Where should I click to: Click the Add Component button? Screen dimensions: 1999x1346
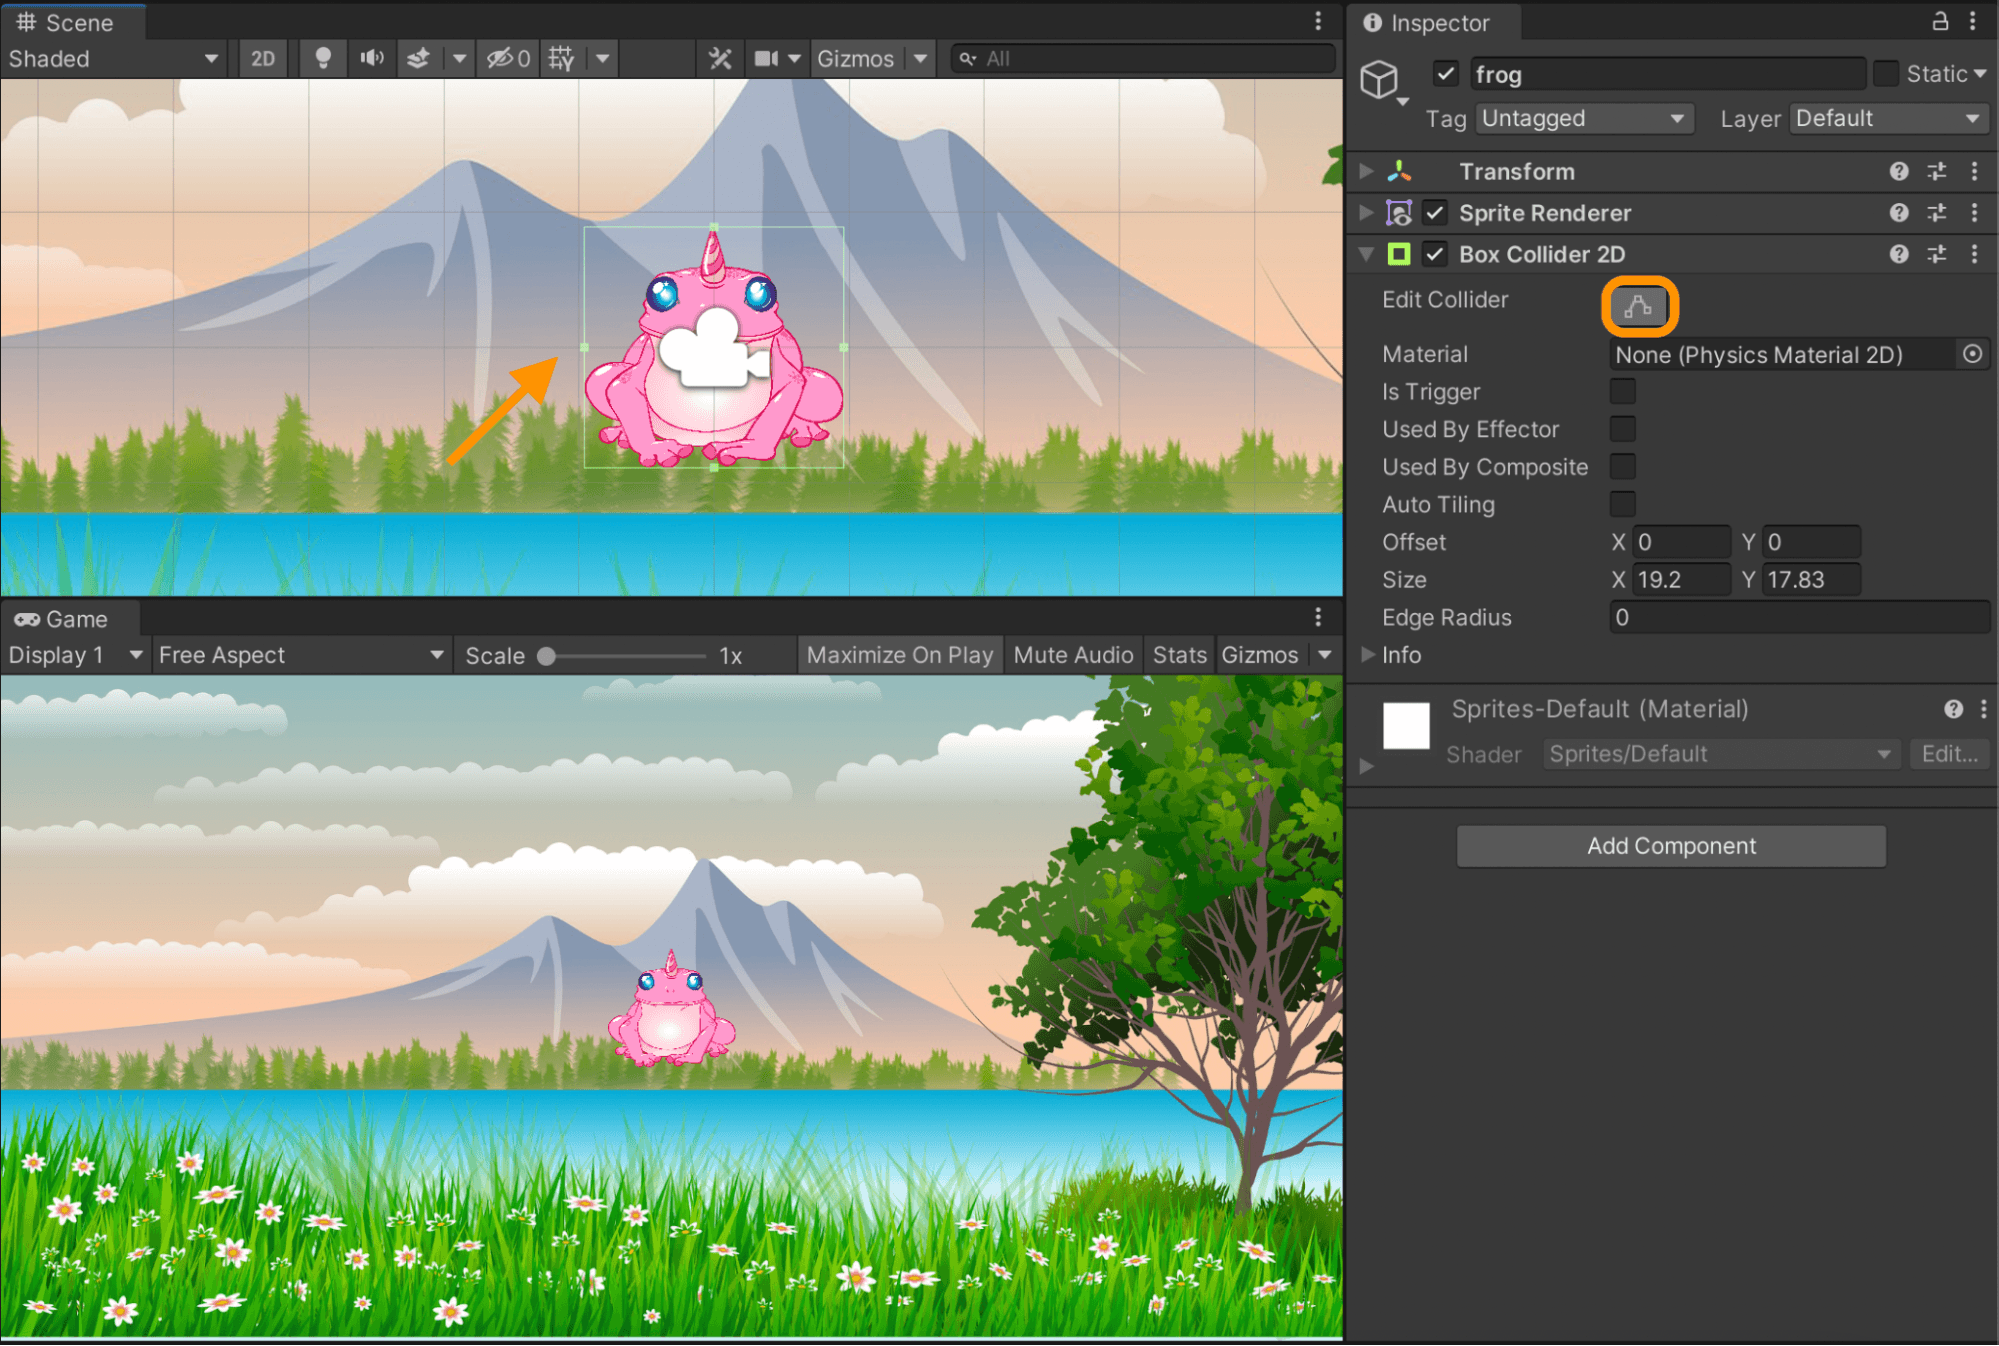pos(1670,845)
